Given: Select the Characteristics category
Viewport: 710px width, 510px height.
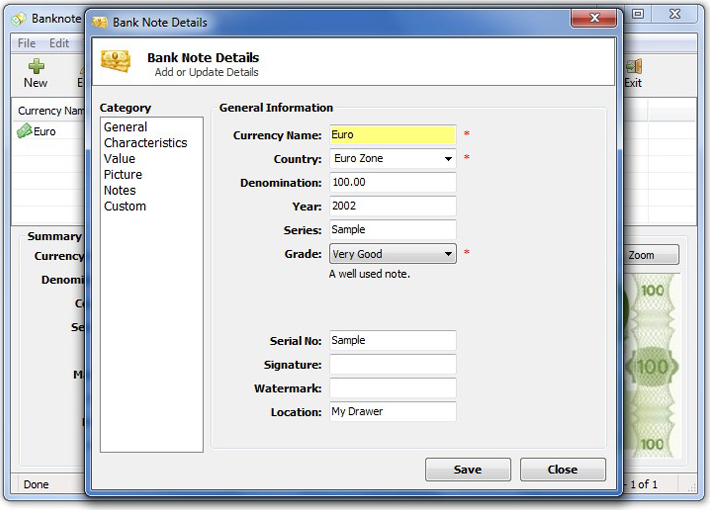Looking at the screenshot, I should tap(145, 143).
